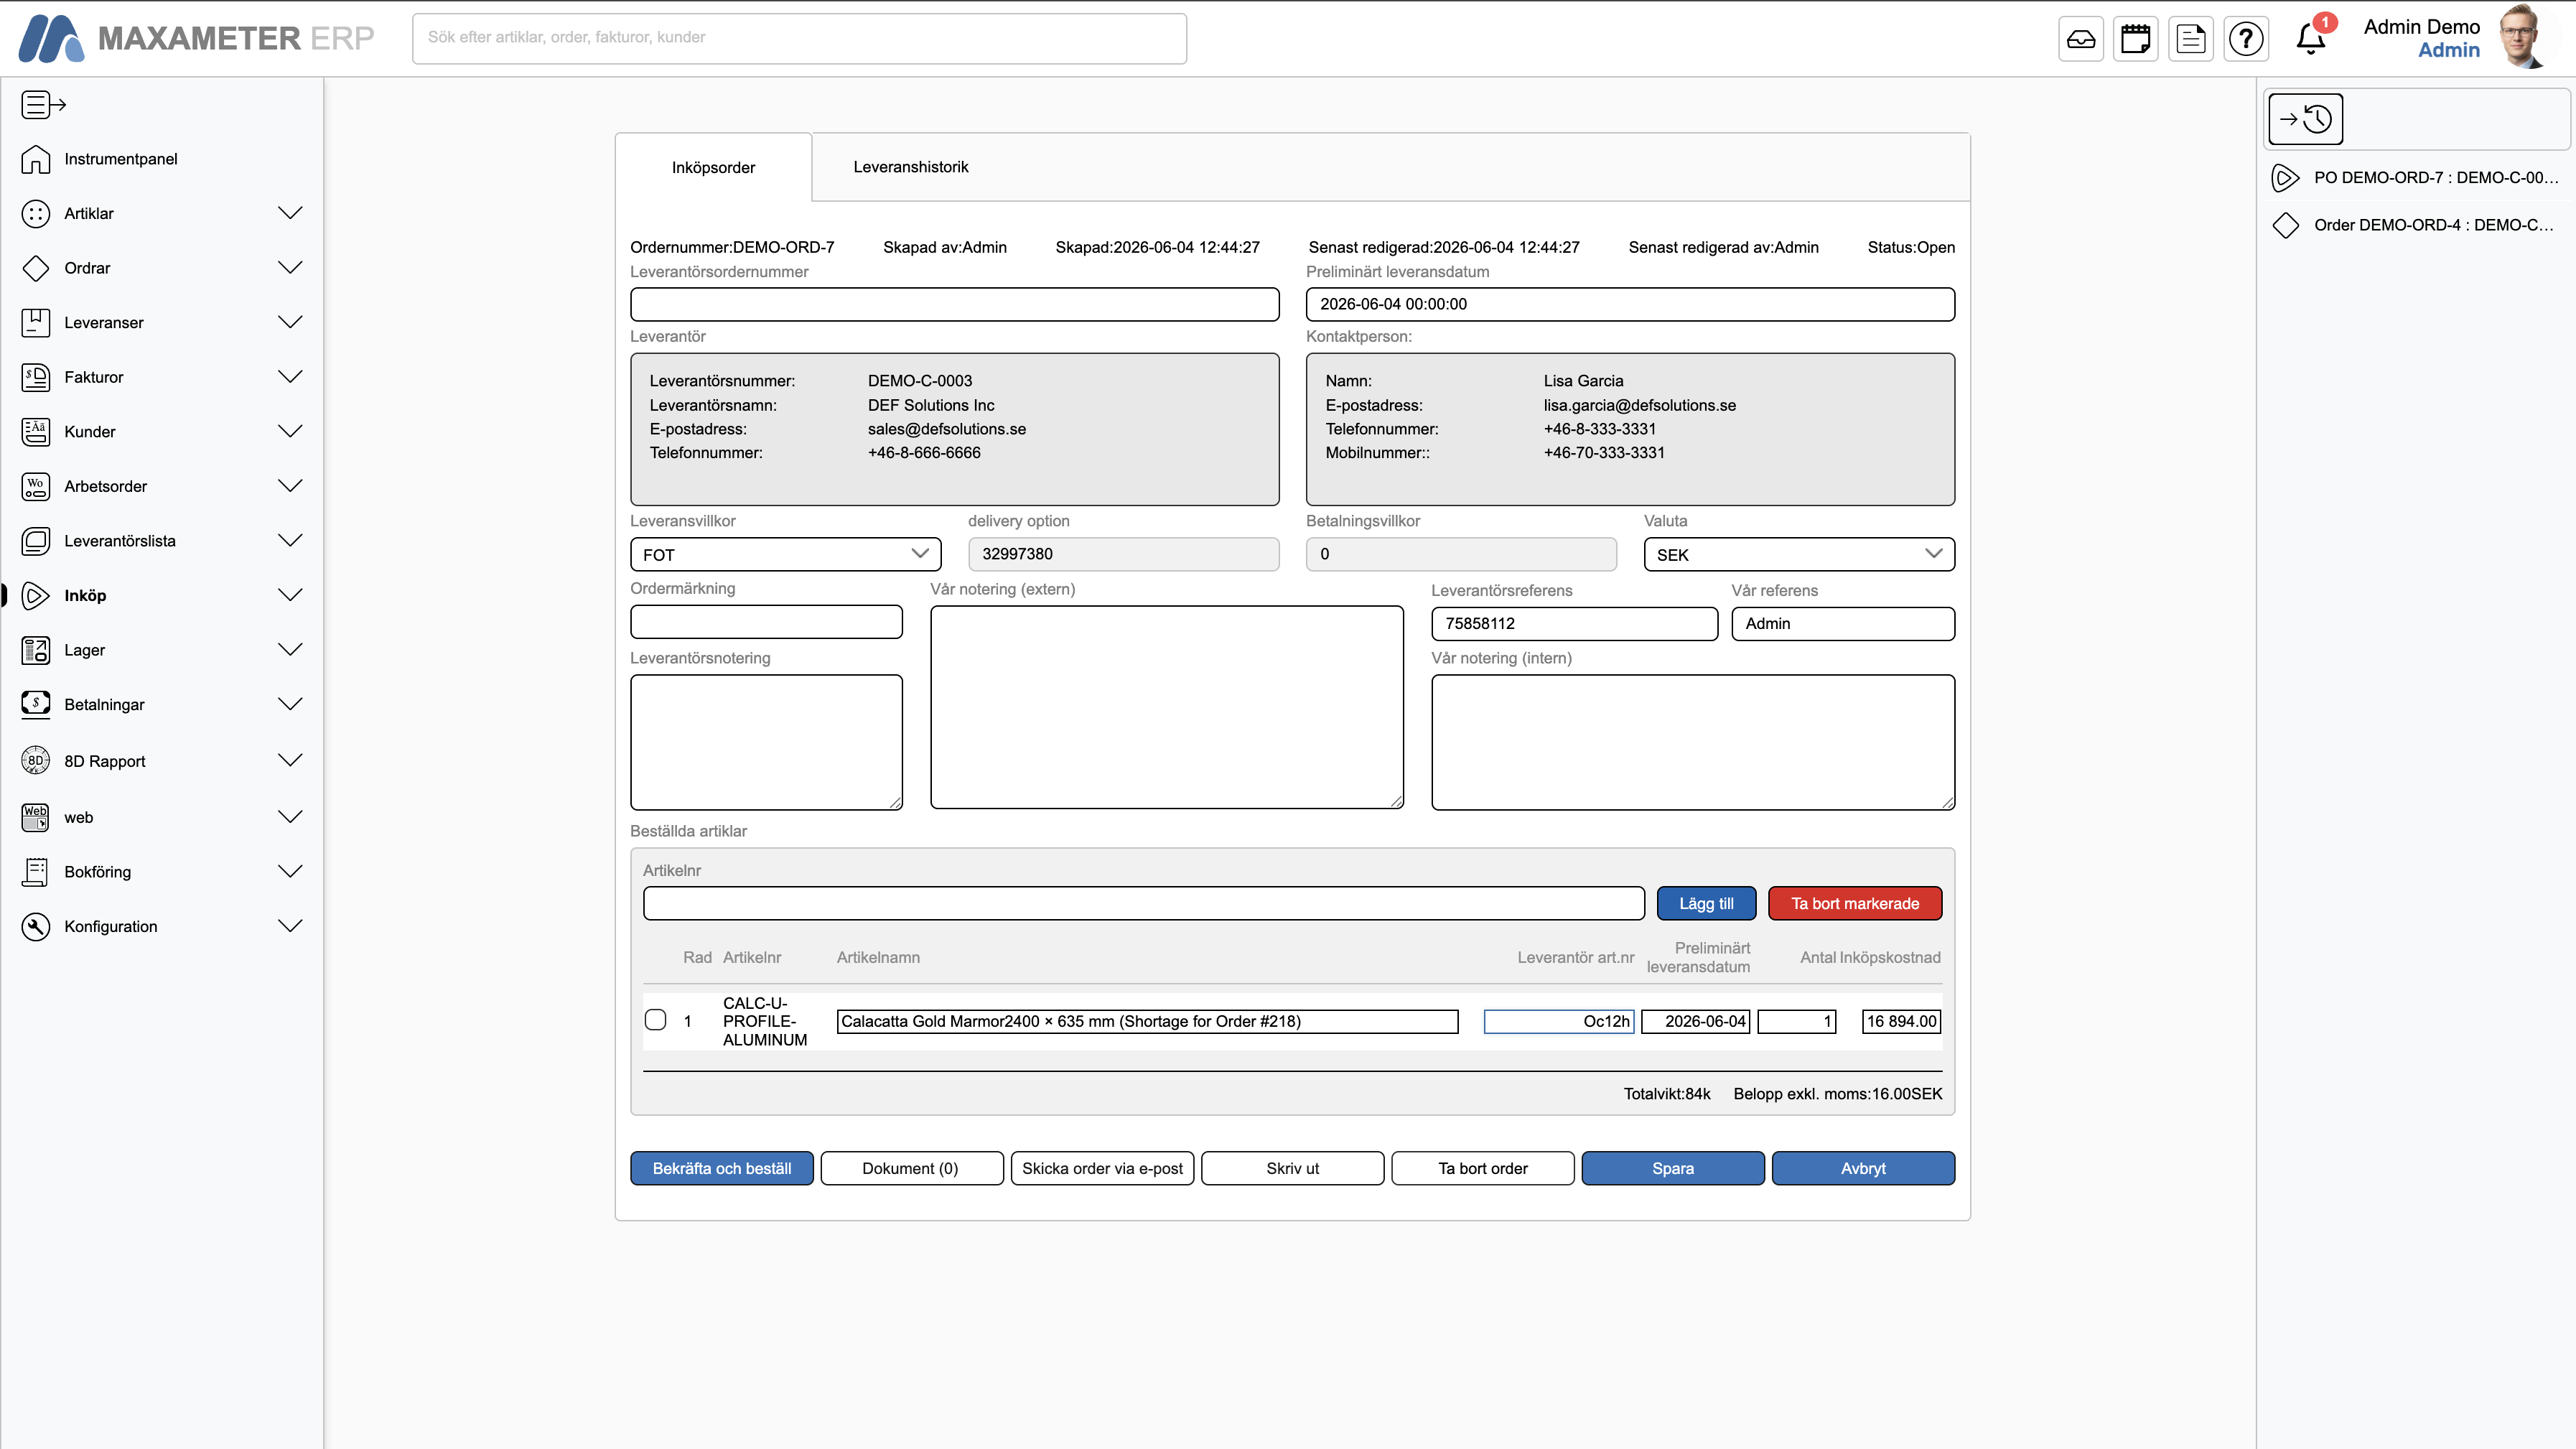
Task: Expand the Lager submenu chevron
Action: [x=290, y=650]
